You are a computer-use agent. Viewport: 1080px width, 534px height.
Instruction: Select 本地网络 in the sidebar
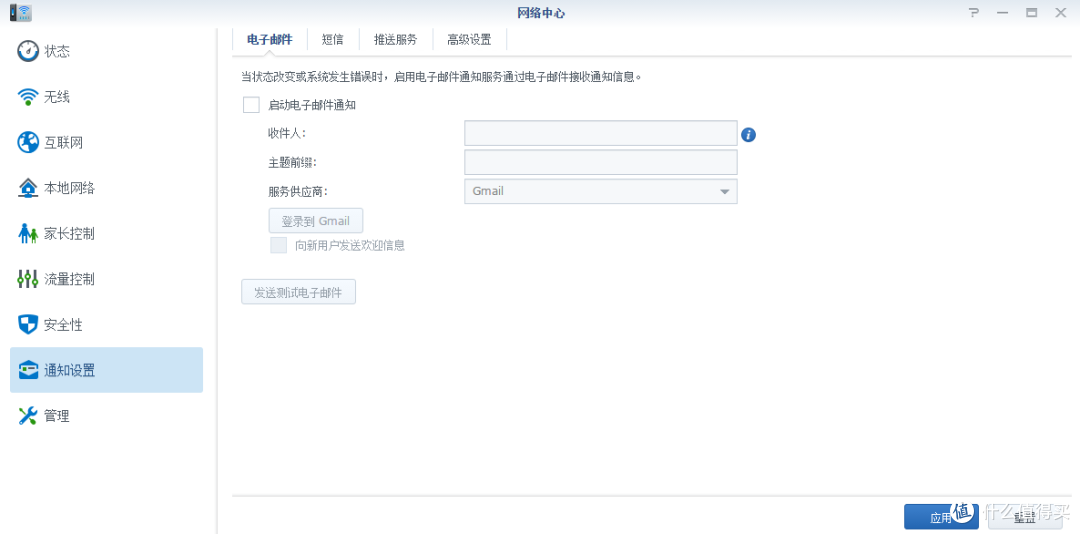point(107,188)
